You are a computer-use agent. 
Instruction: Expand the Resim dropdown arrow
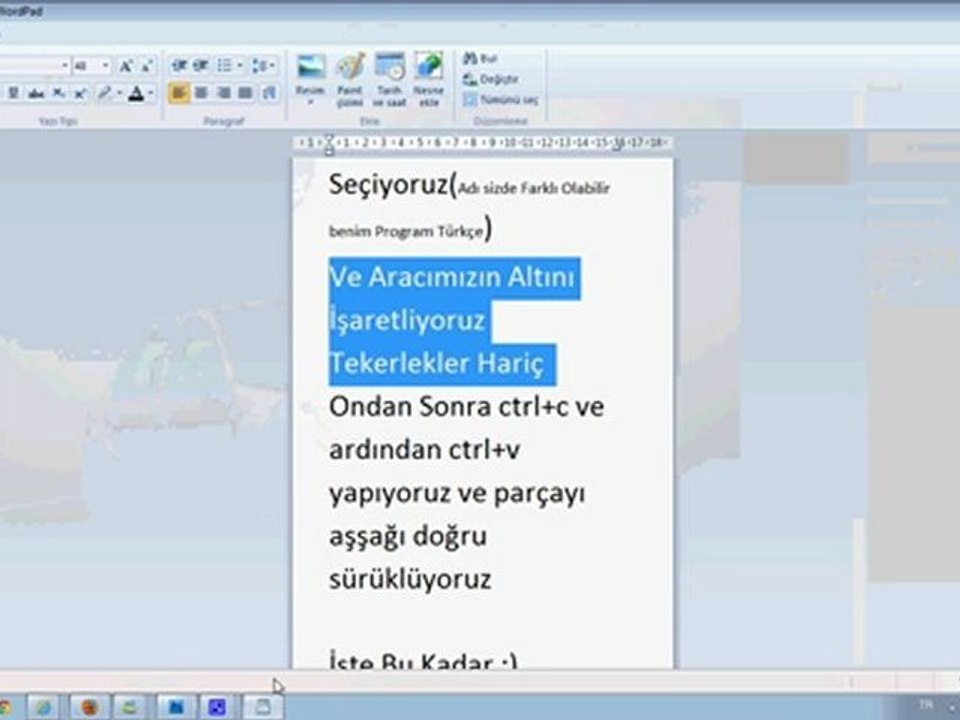310,102
